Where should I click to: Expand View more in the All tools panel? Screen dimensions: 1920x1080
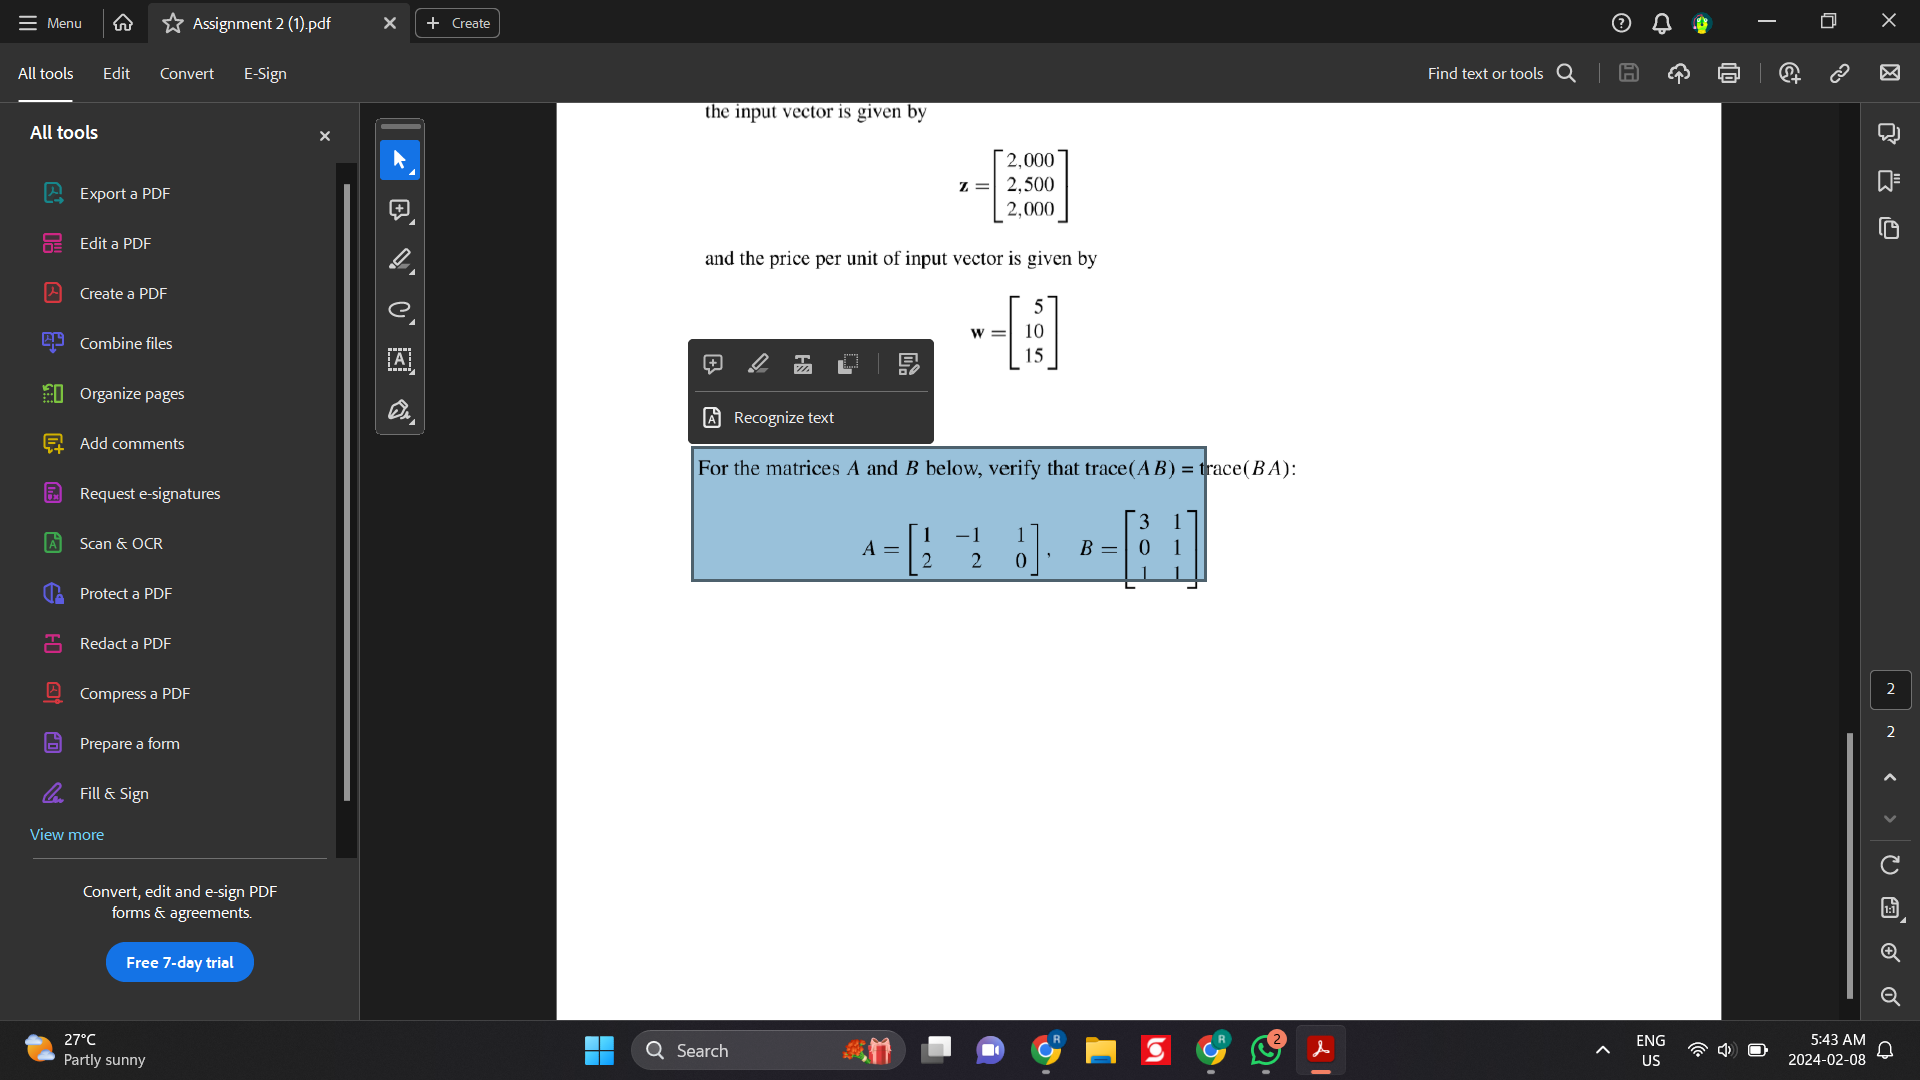(x=66, y=834)
